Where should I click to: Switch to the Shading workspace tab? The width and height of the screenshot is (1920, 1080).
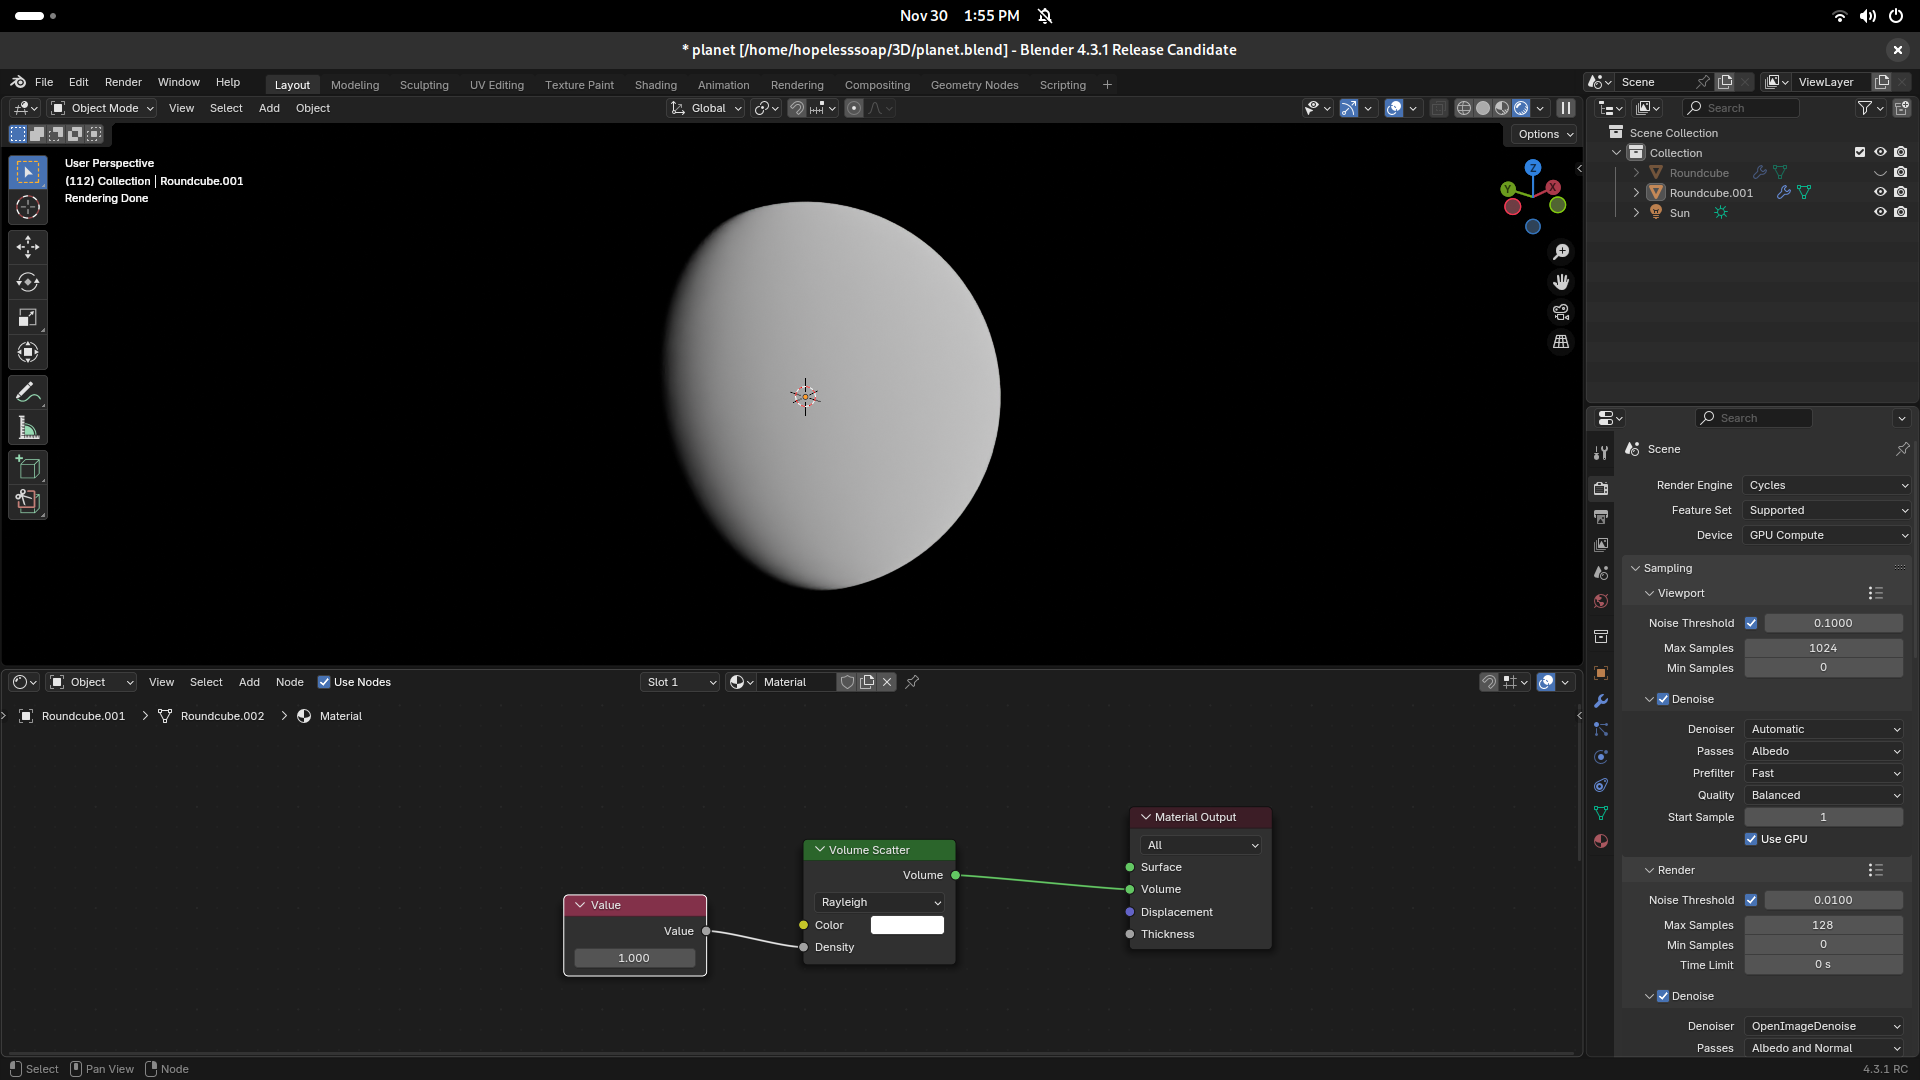[x=655, y=85]
